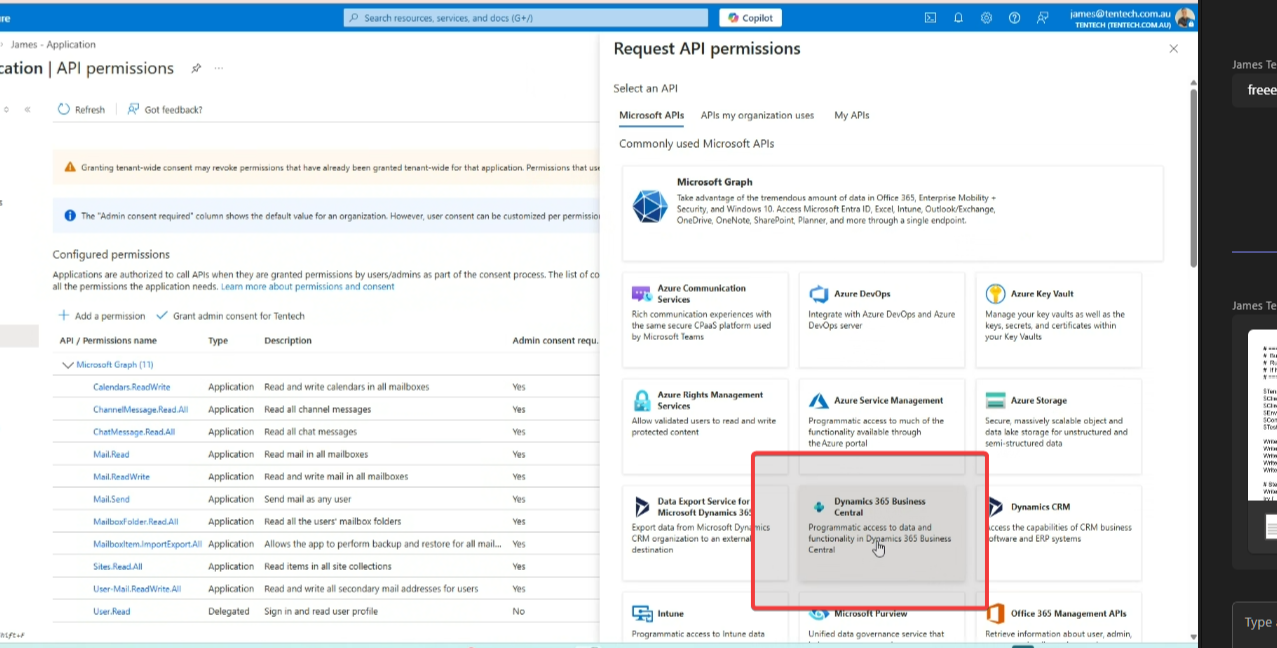Switch to APIs my organization uses tab
Image resolution: width=1277 pixels, height=648 pixels.
coord(757,115)
